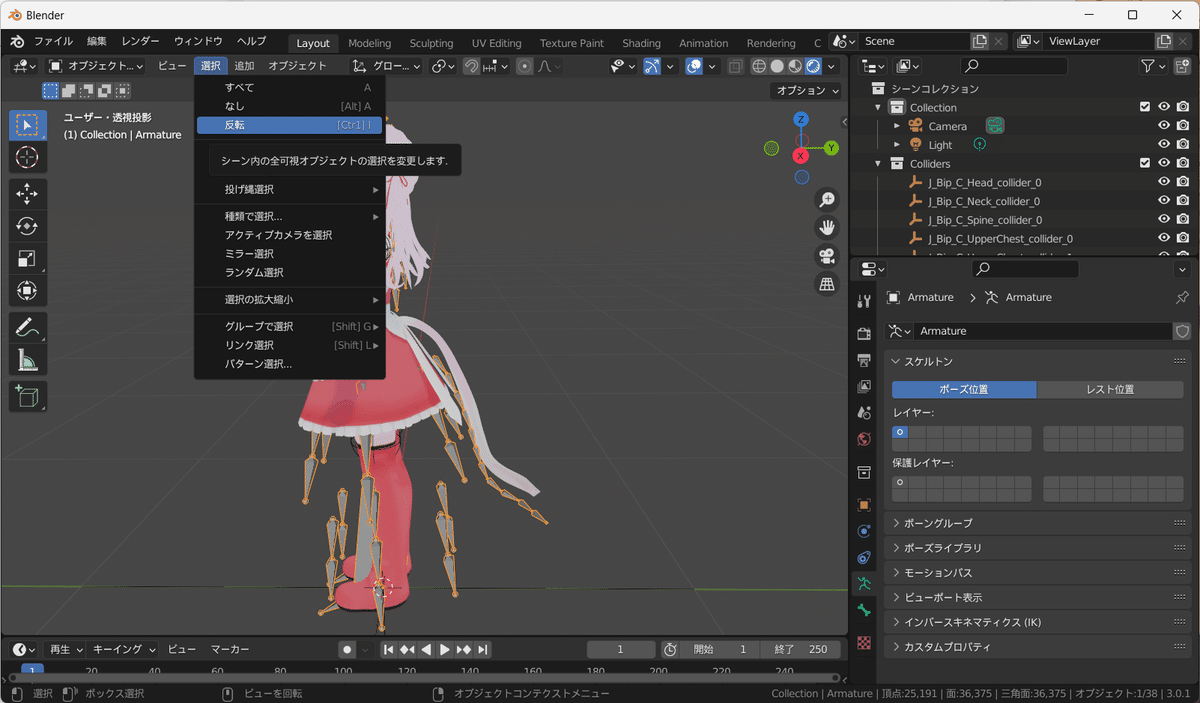Toggle viewport visibility of the Camera object
The image size is (1200, 703).
[1164, 126]
